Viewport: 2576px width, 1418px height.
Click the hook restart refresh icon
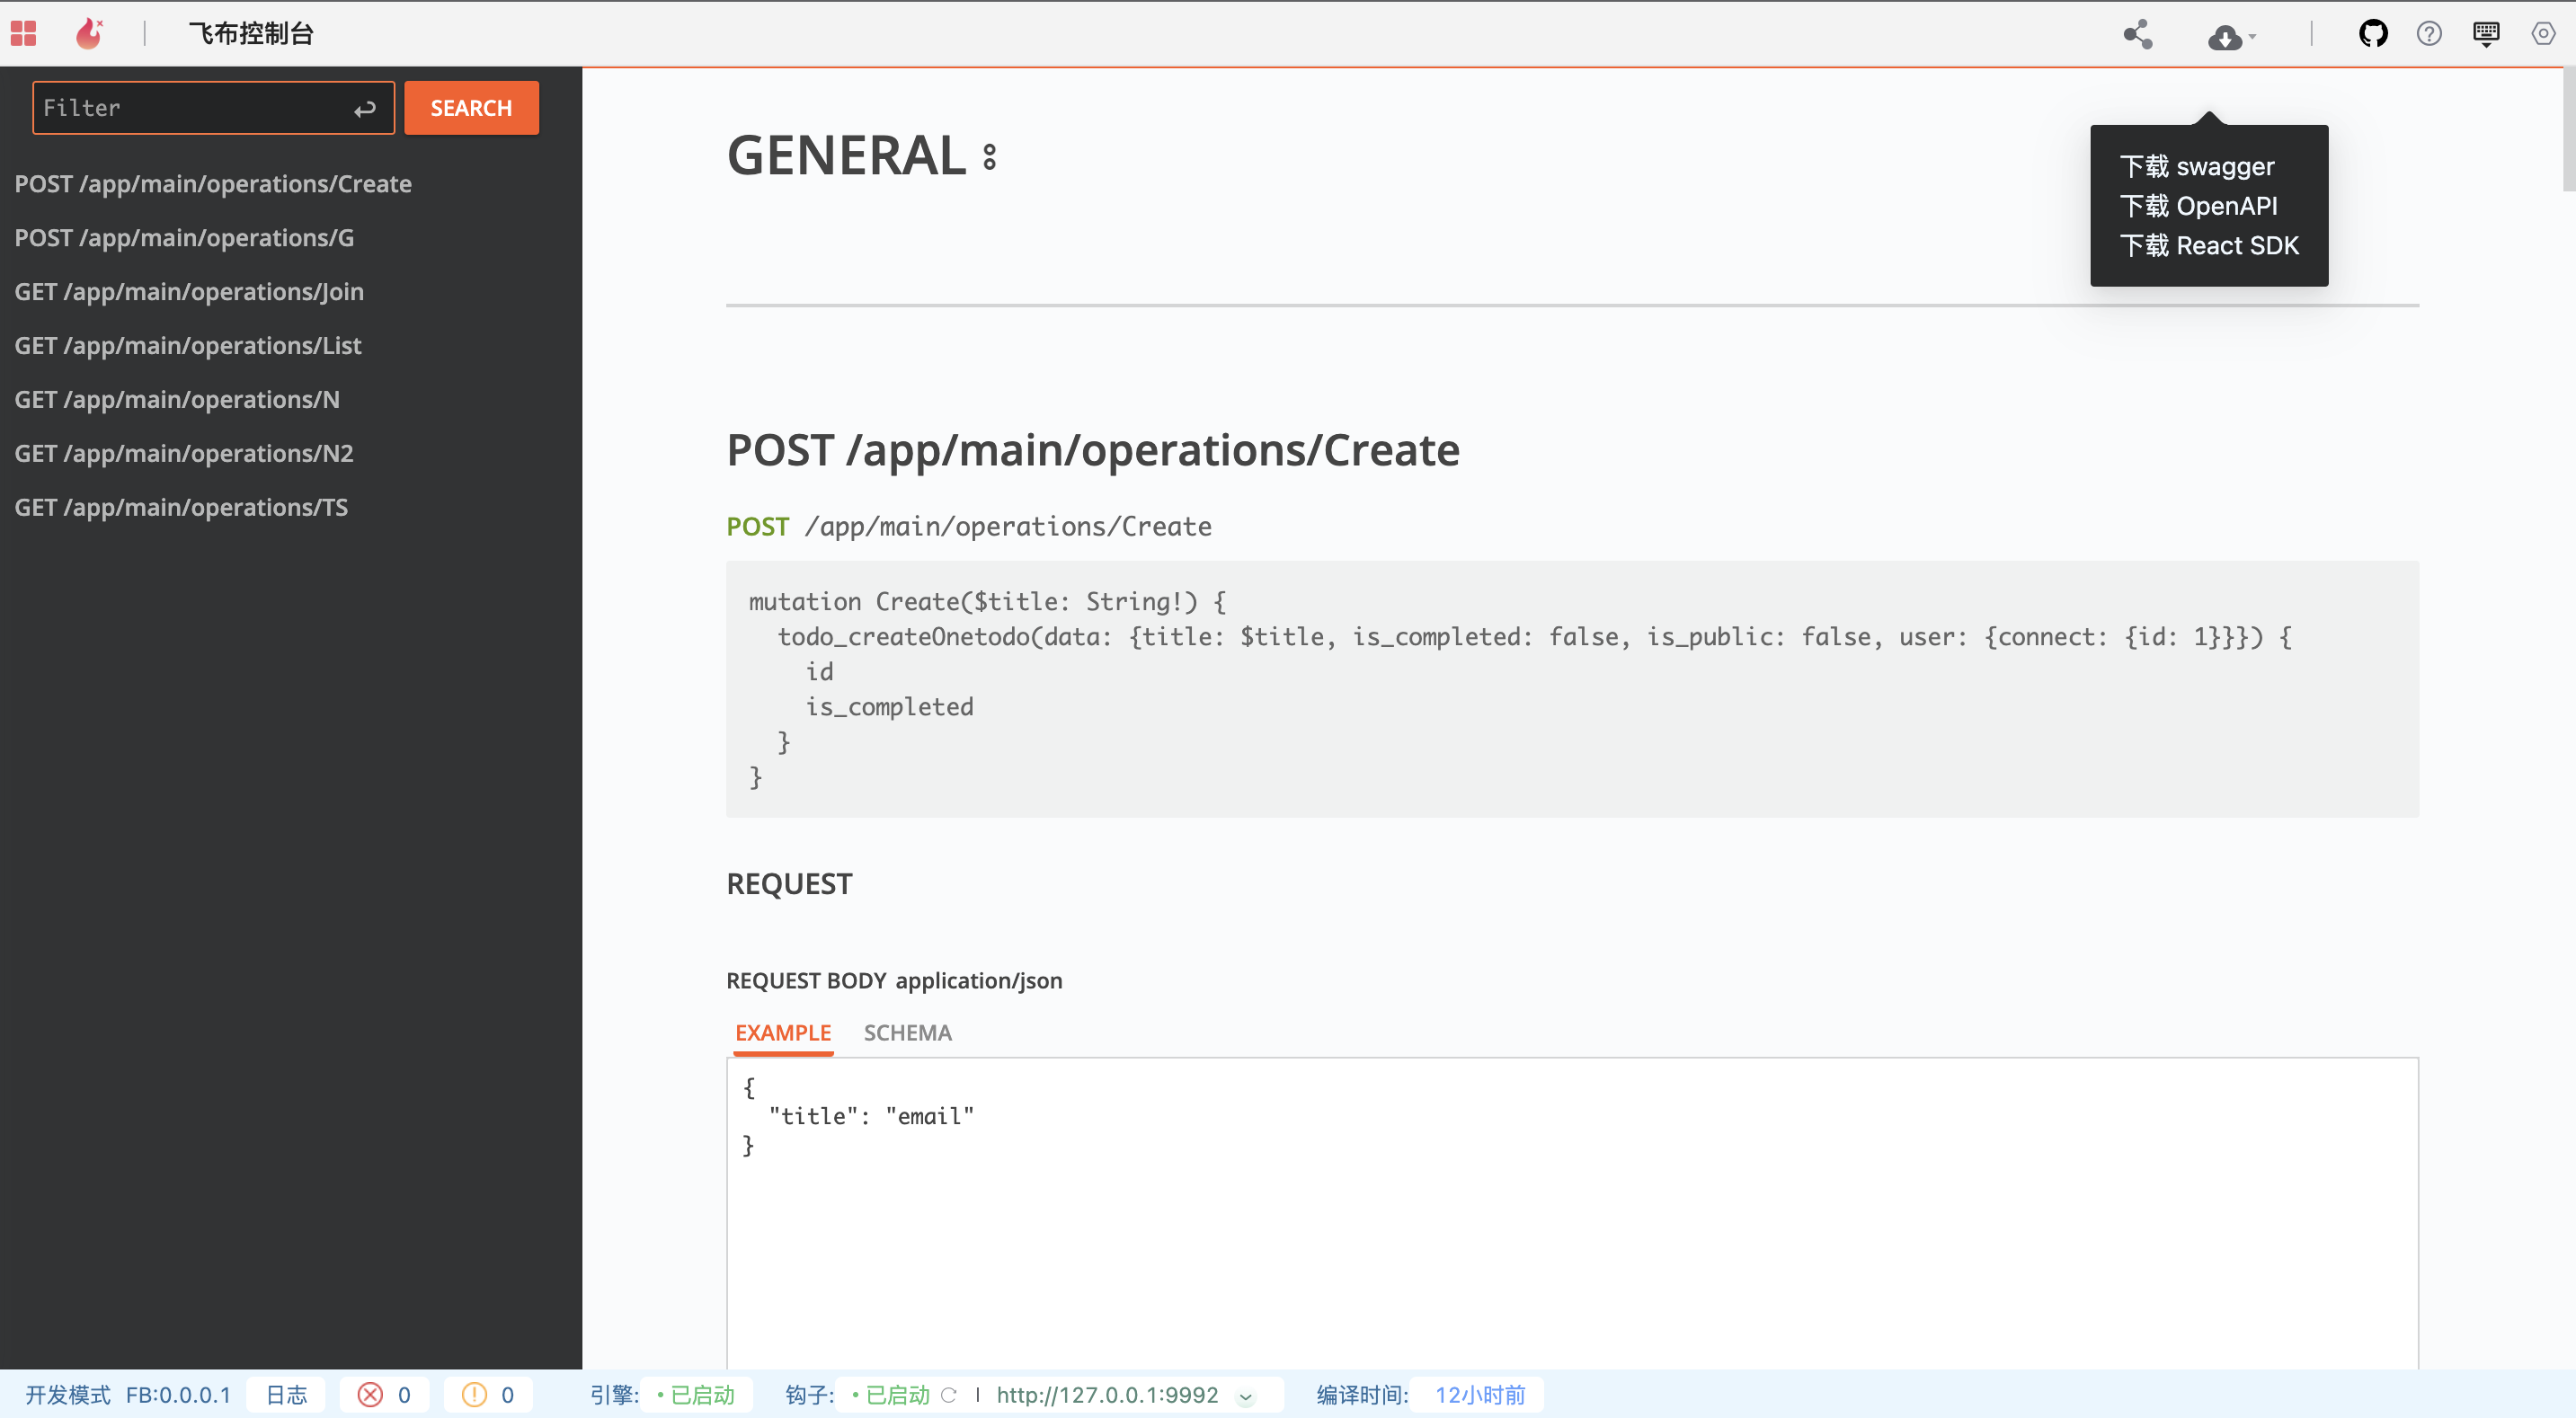pos(949,1395)
